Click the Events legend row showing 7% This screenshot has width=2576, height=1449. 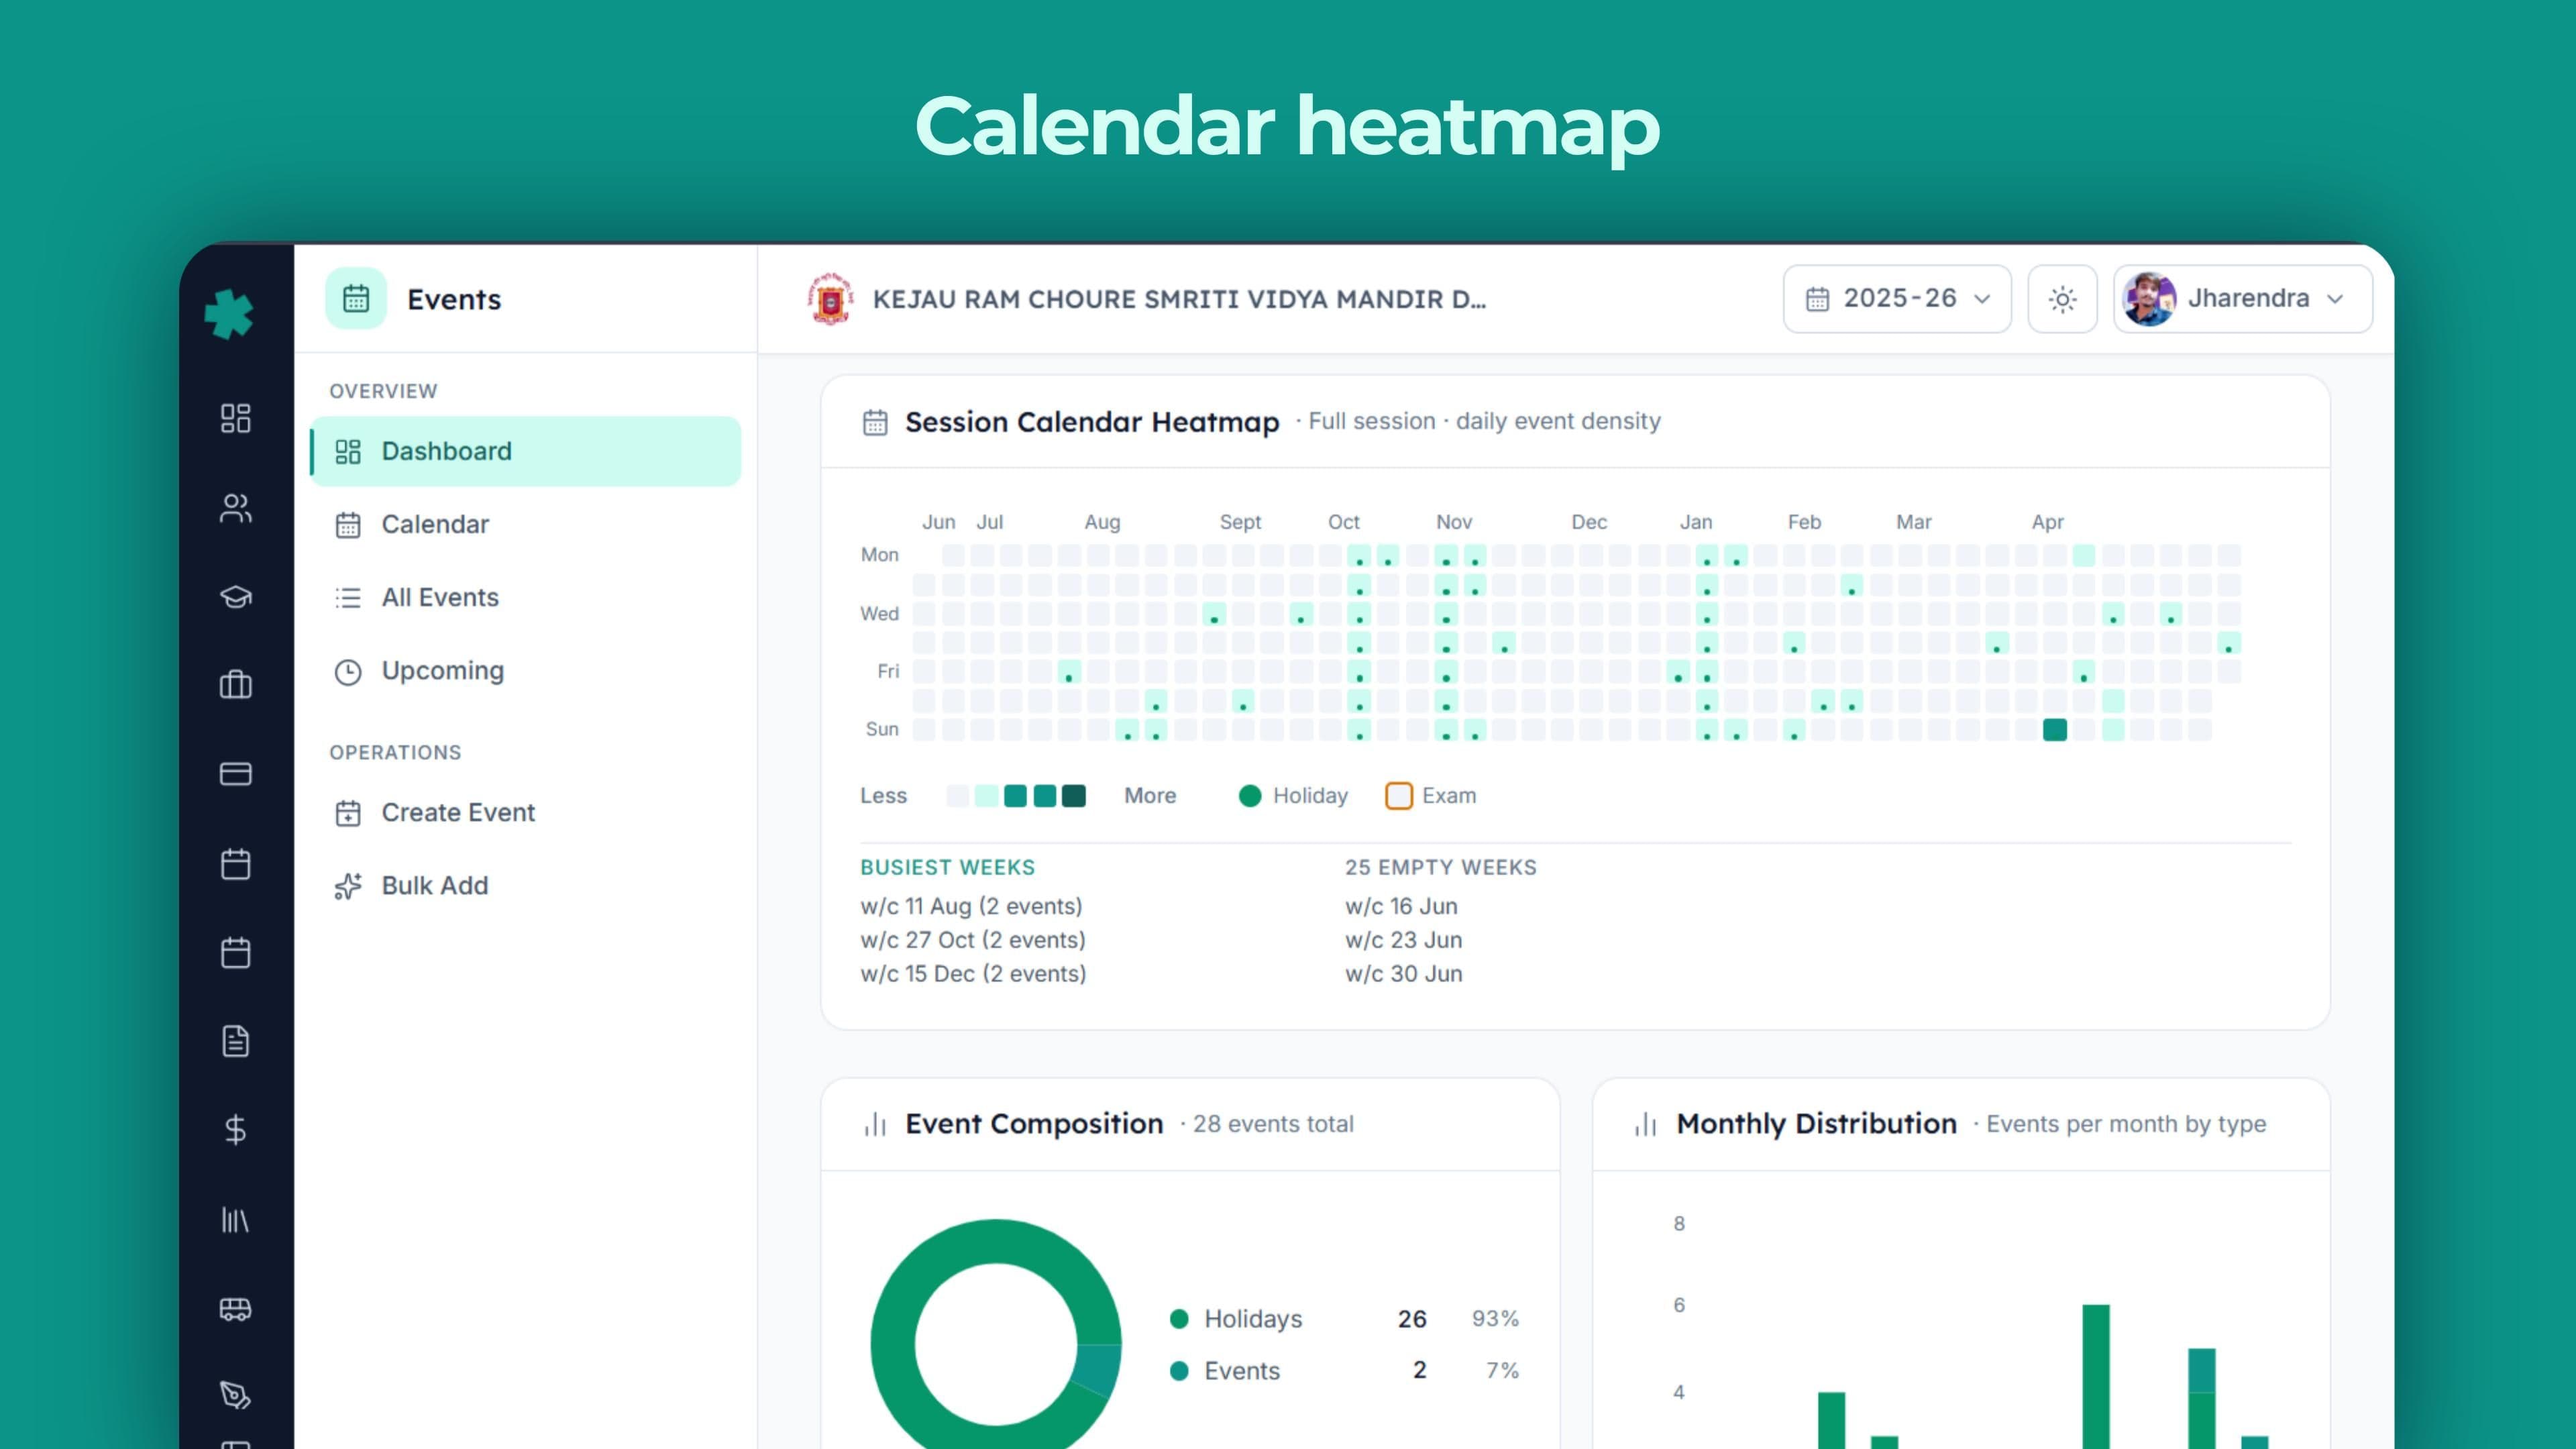tap(1344, 1371)
